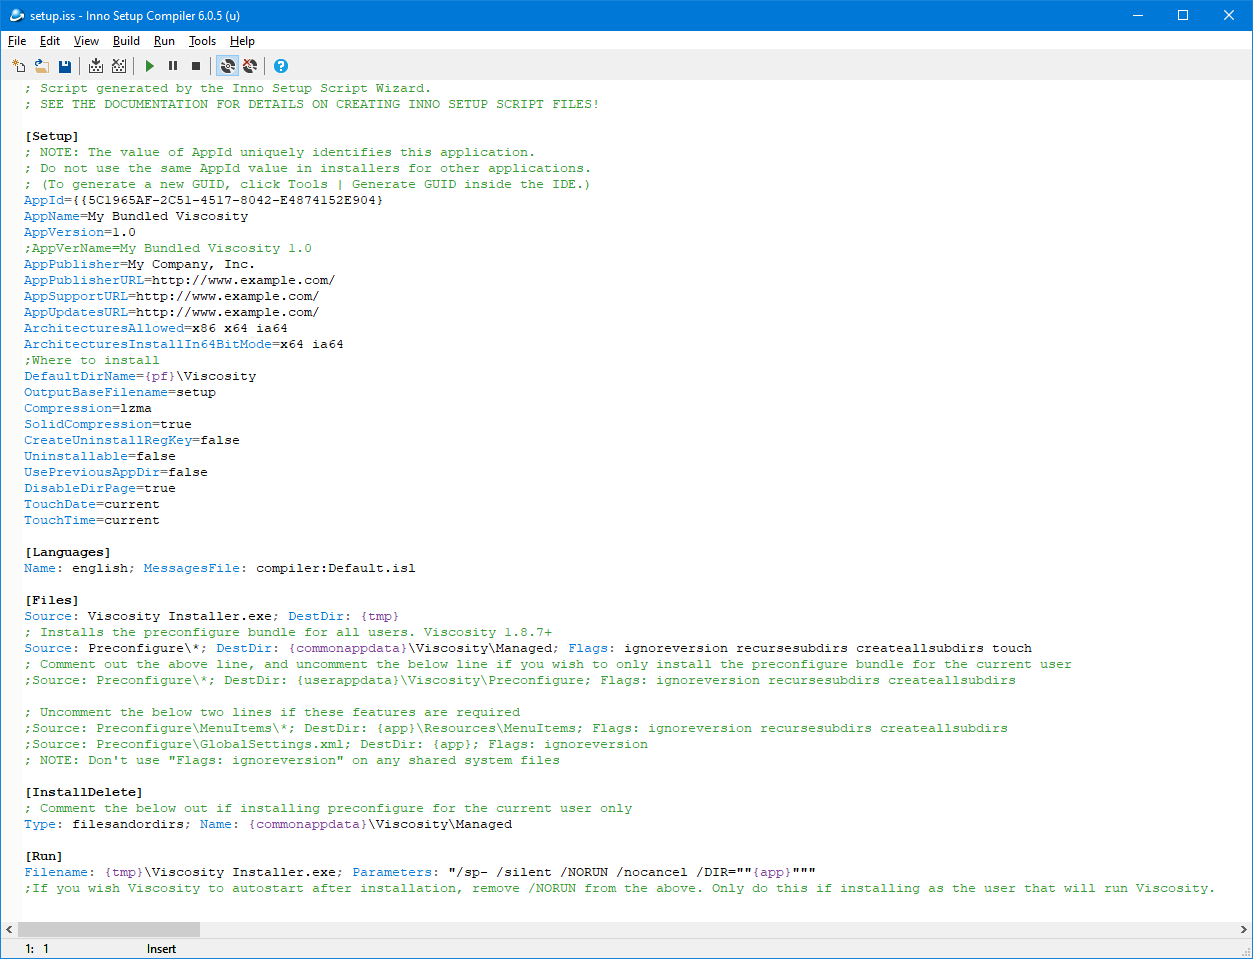Click the DefaultDirName={pf}\Viscosity line
Screen dimensions: 1253x959
click(x=140, y=376)
